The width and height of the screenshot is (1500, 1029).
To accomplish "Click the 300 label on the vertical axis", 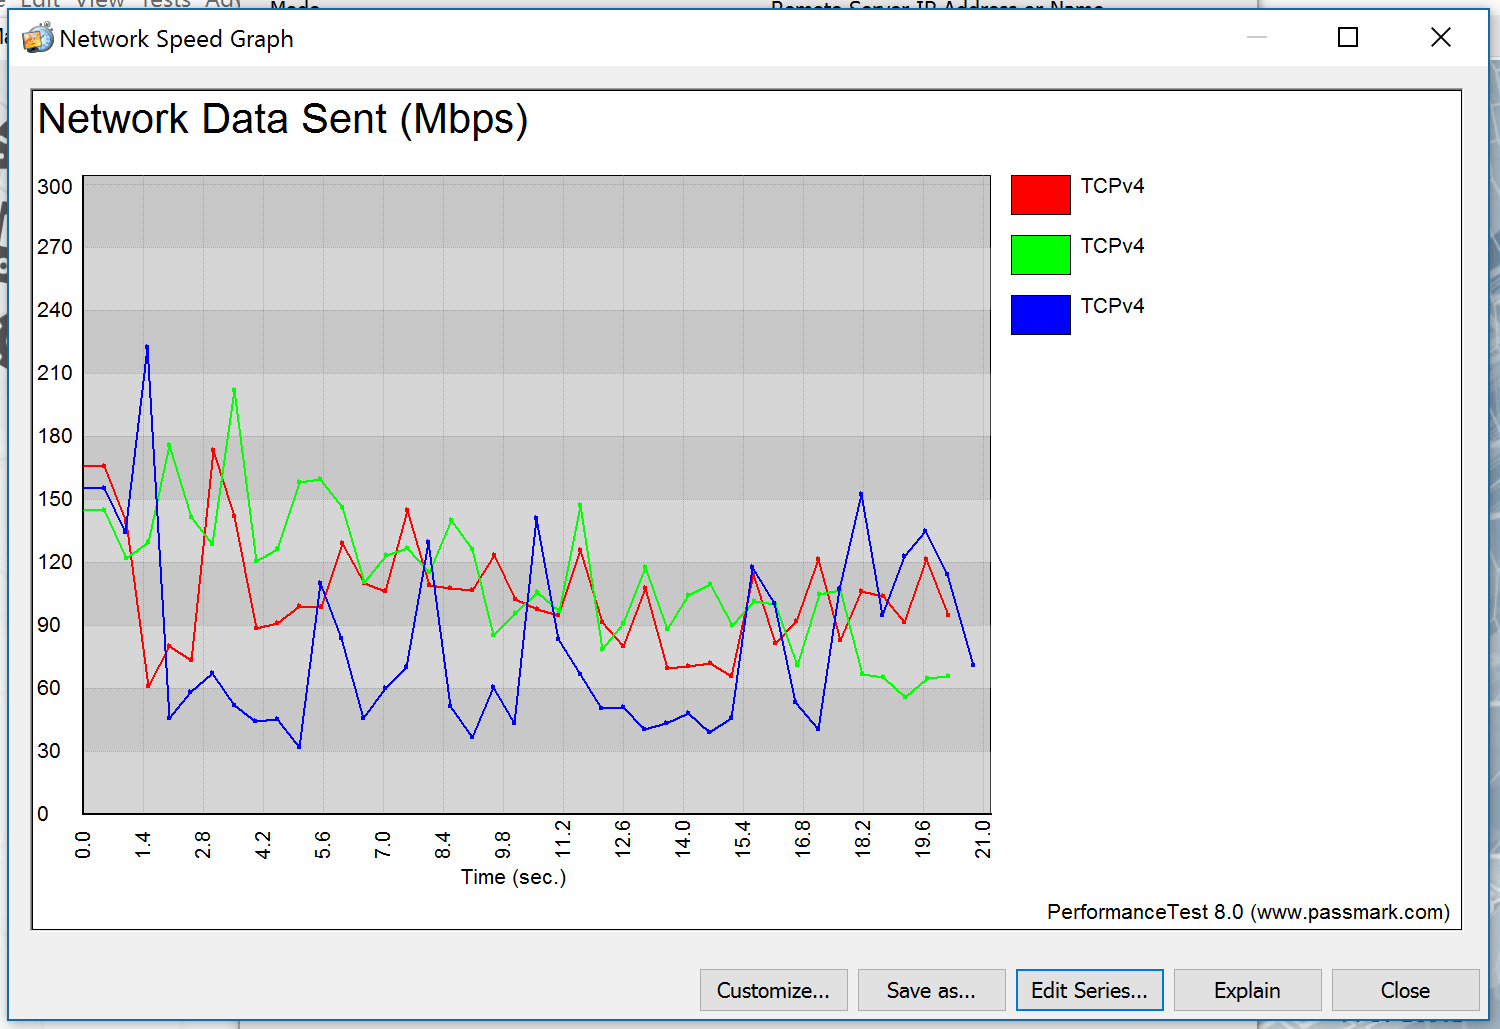I will 55,187.
